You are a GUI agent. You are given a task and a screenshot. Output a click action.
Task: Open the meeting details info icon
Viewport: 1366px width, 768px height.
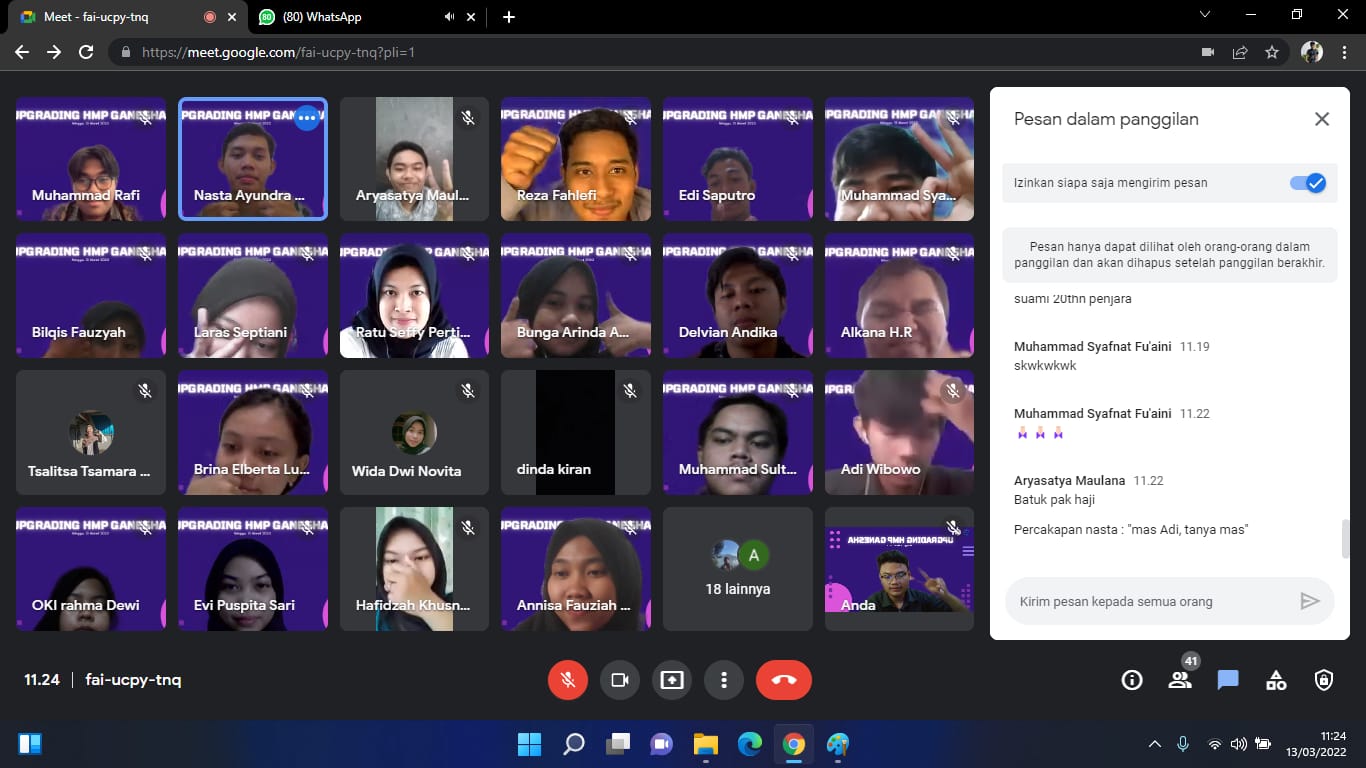pos(1132,680)
